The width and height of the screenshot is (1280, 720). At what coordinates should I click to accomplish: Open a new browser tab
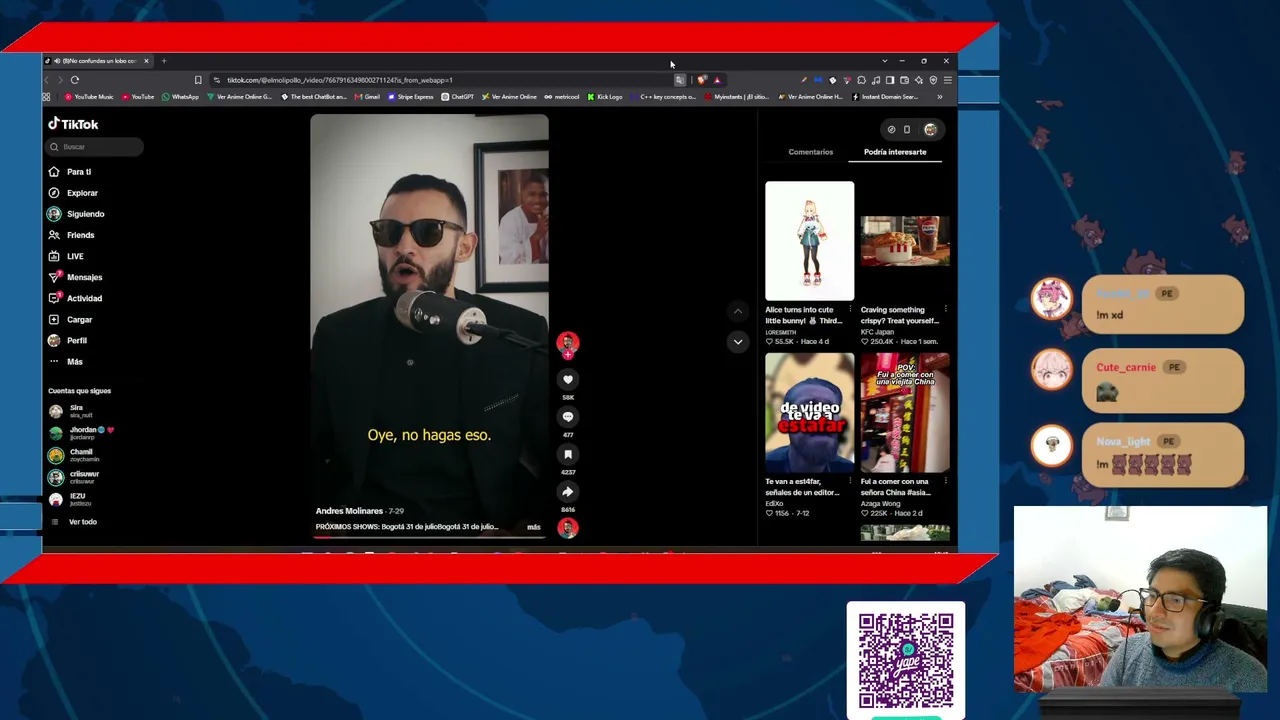(164, 61)
